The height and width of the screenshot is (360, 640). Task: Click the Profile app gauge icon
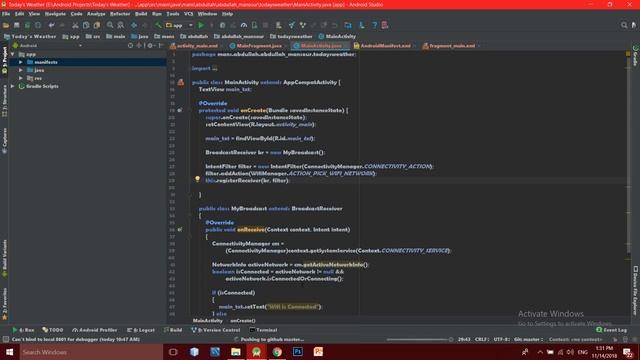[x=244, y=25]
